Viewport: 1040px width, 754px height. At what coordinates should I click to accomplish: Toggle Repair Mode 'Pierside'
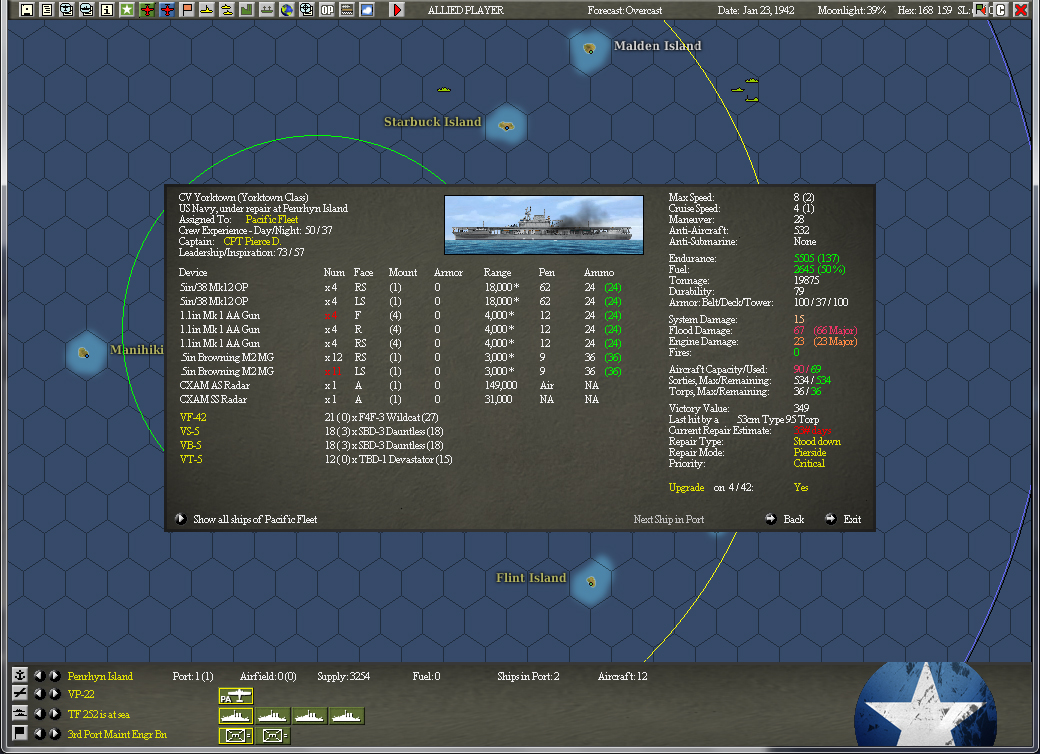point(809,452)
